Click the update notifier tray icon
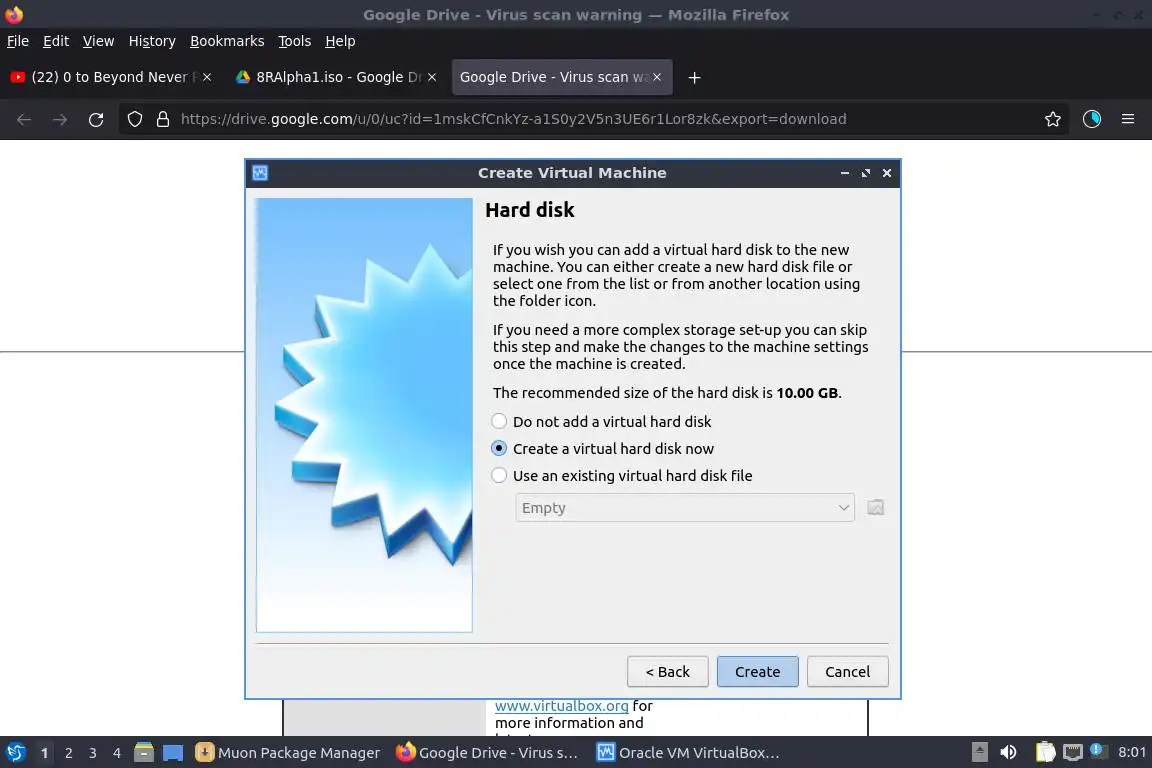This screenshot has width=1152, height=768. click(x=1098, y=751)
